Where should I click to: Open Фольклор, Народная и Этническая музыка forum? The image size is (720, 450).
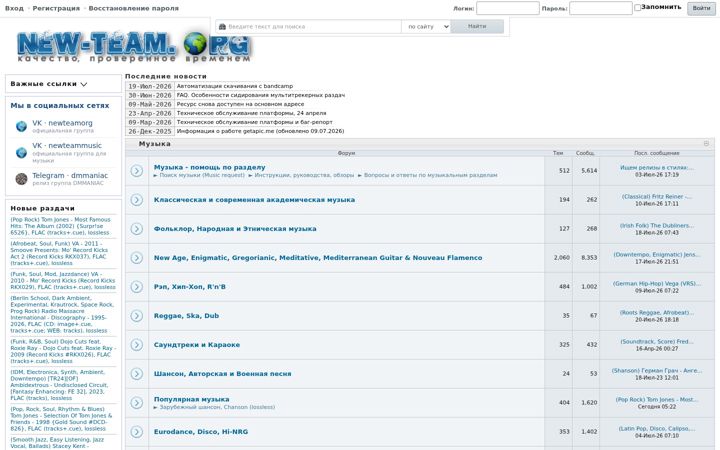(235, 229)
